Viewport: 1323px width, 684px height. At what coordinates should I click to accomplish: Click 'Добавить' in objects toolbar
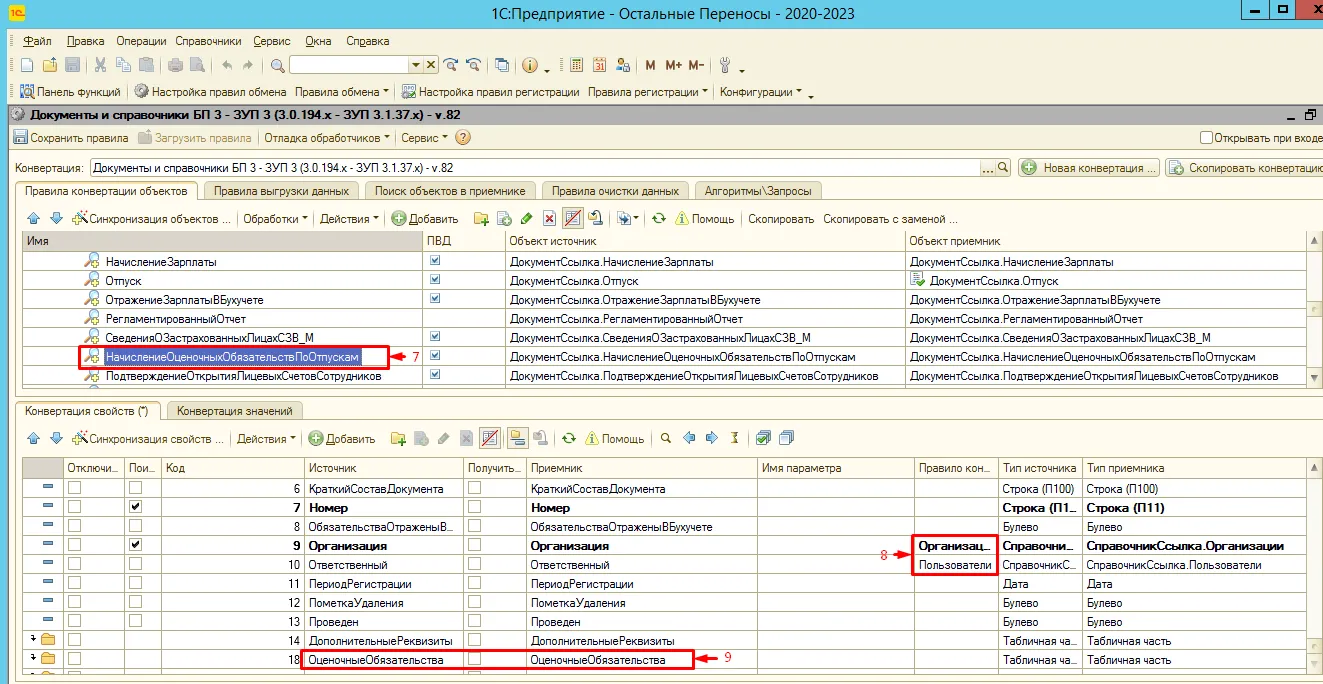click(x=424, y=218)
